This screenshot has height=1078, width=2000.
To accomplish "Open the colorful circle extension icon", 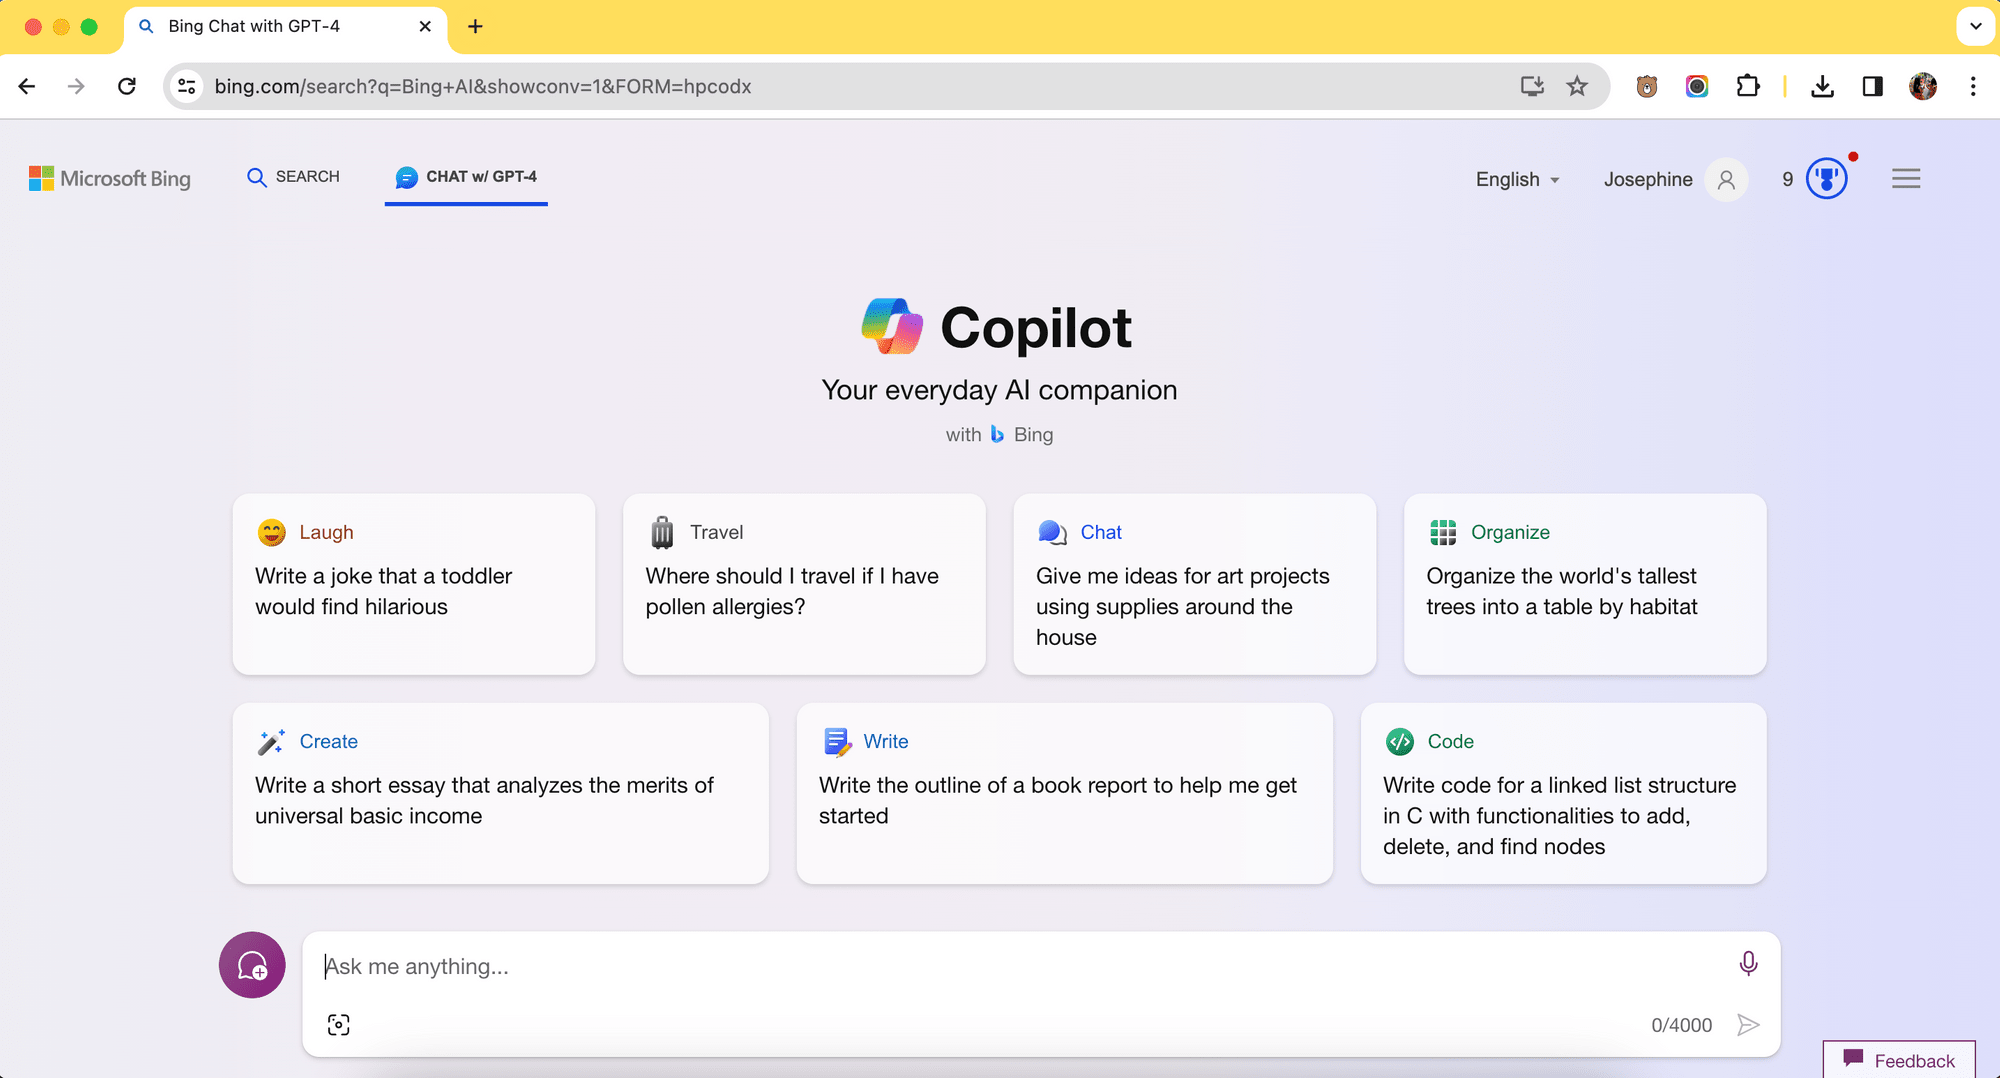I will pyautogui.click(x=1697, y=86).
